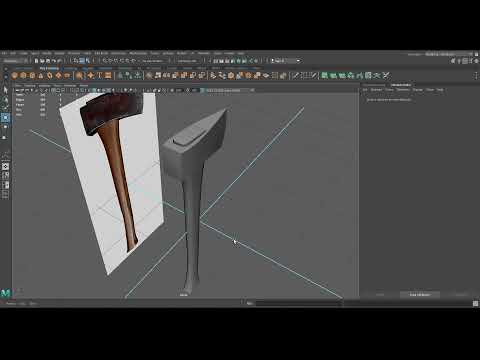This screenshot has width=480, height=360.
Task: Toggle the highlighted select by object type mode
Action: coord(82,61)
